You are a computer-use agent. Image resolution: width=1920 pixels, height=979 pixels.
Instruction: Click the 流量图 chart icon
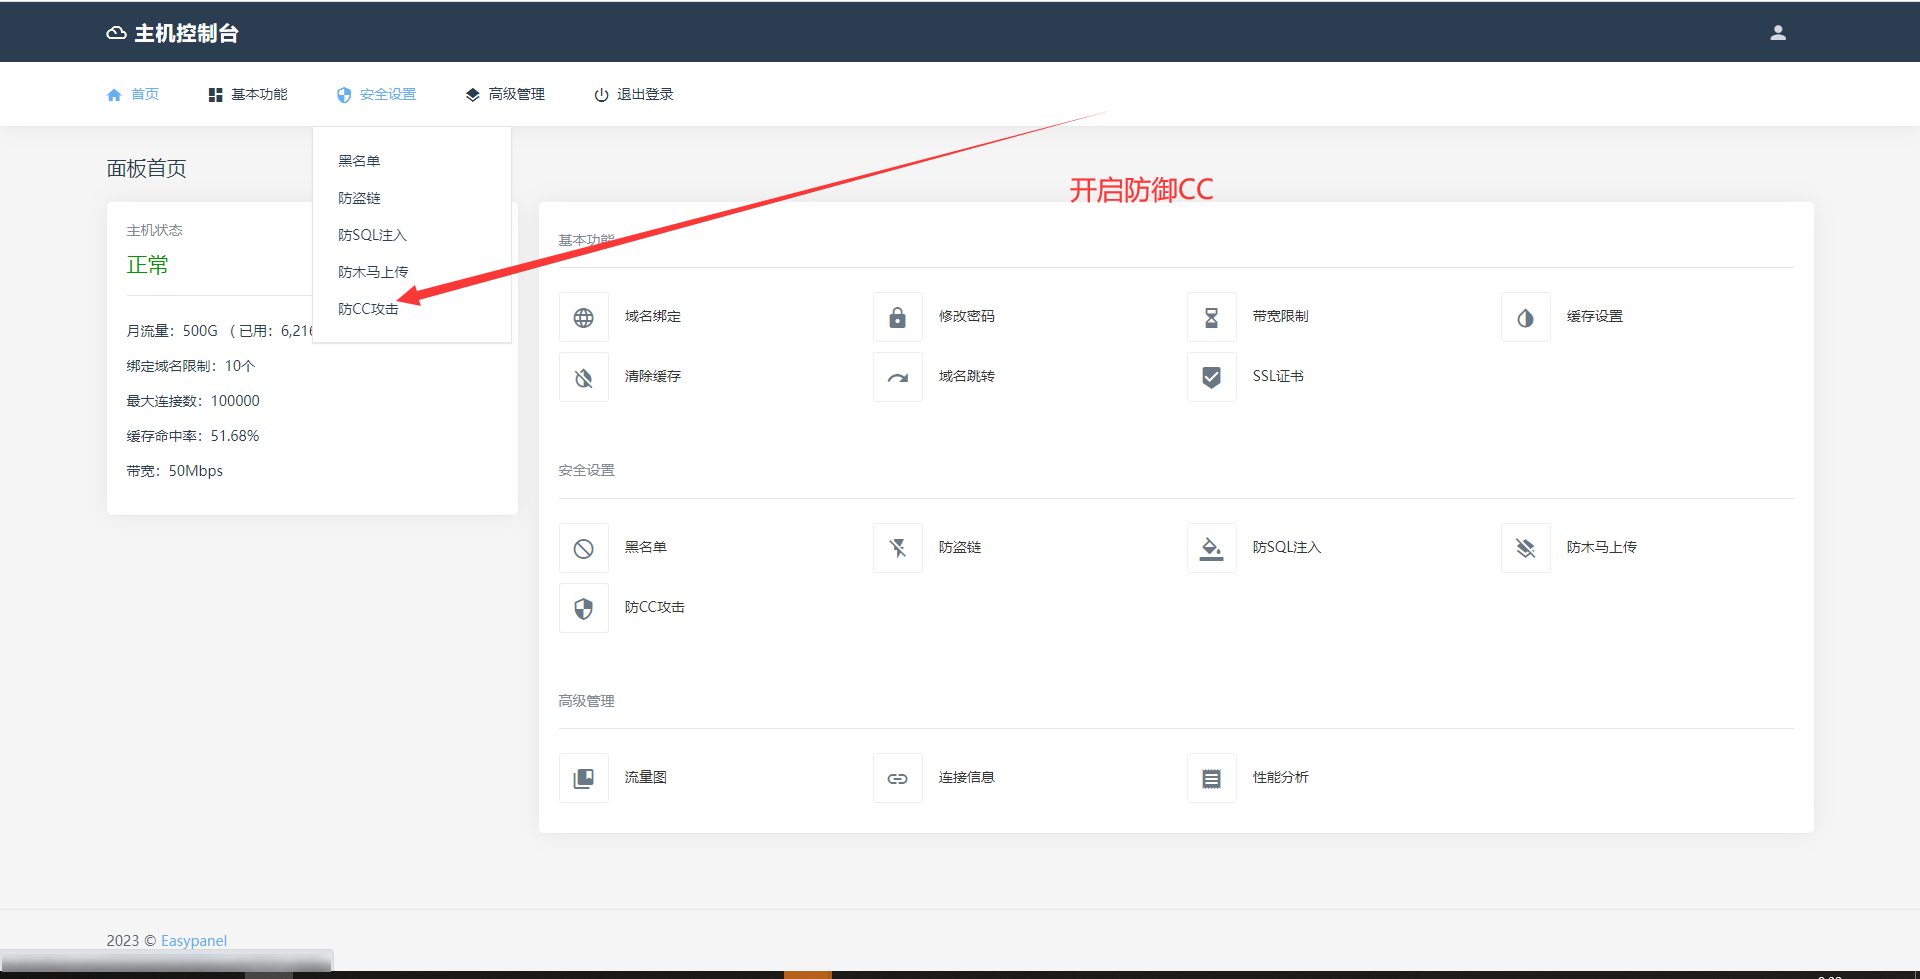[584, 778]
